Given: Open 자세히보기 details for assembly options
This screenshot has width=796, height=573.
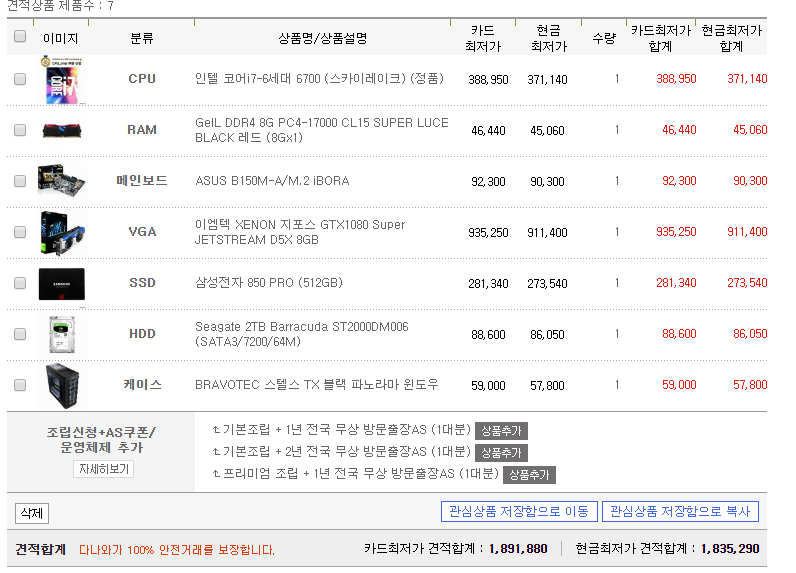Looking at the screenshot, I should click(x=103, y=469).
